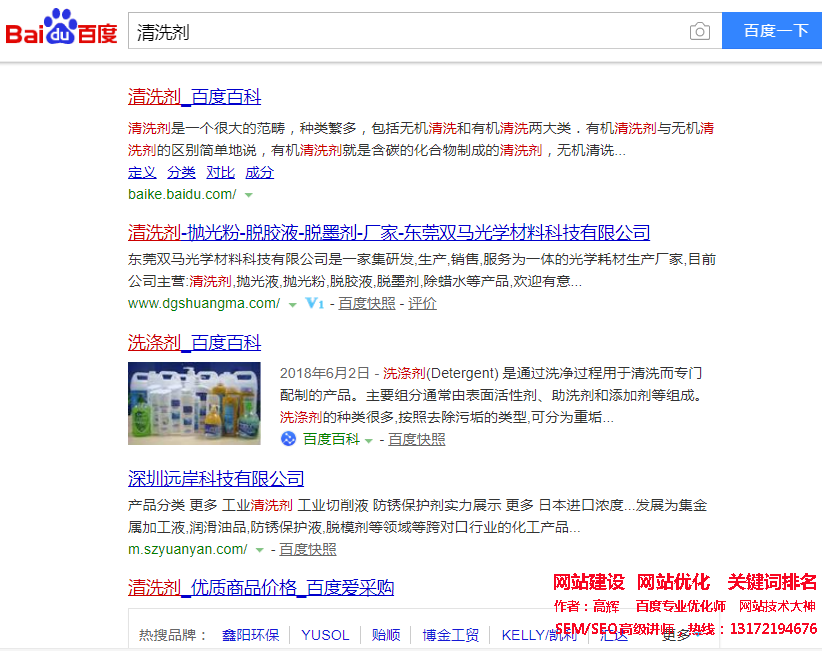This screenshot has height=651, width=822.
Task: Select the 成分 sub-link
Action: (259, 172)
